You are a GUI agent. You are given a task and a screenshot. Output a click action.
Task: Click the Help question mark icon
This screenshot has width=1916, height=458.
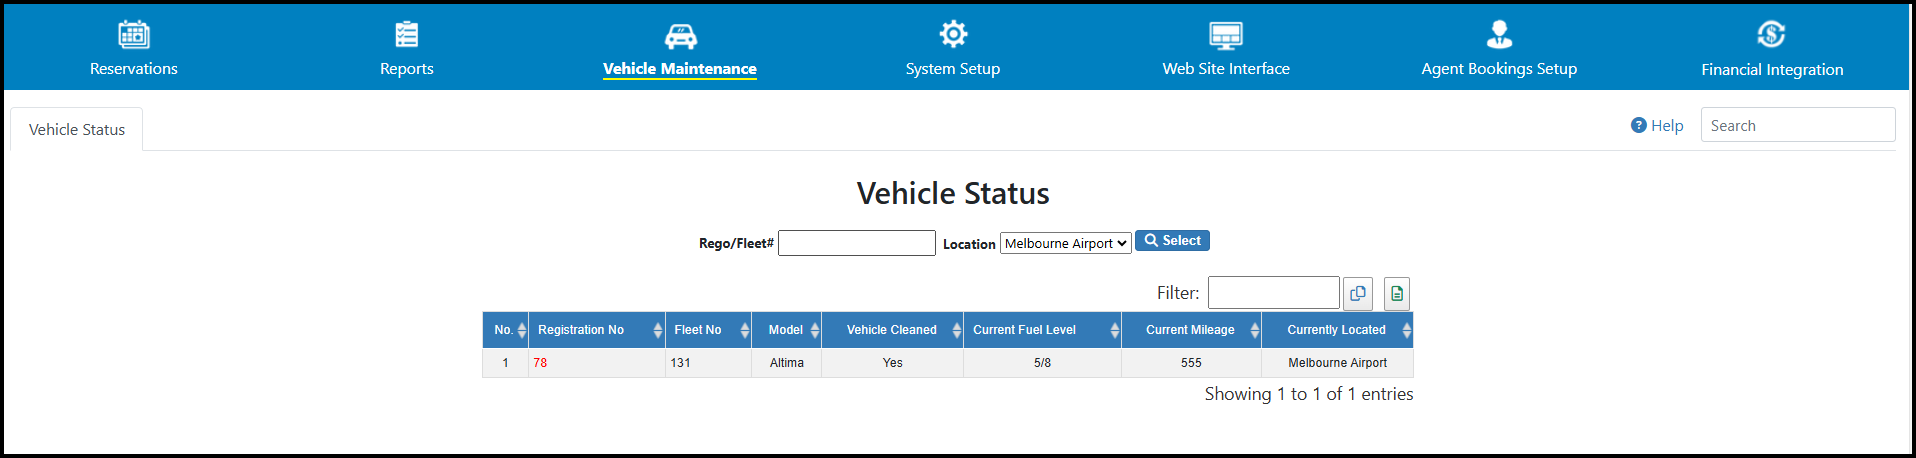tap(1638, 125)
